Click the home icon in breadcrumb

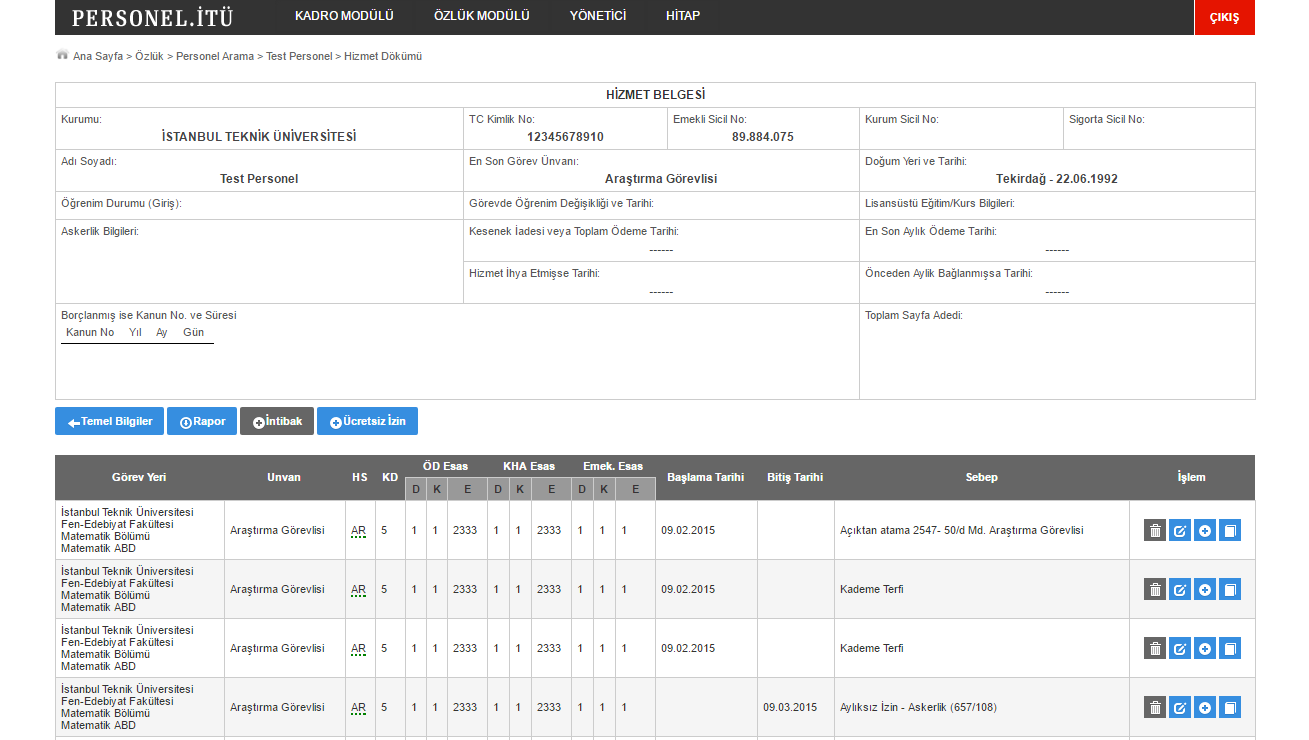click(x=62, y=56)
